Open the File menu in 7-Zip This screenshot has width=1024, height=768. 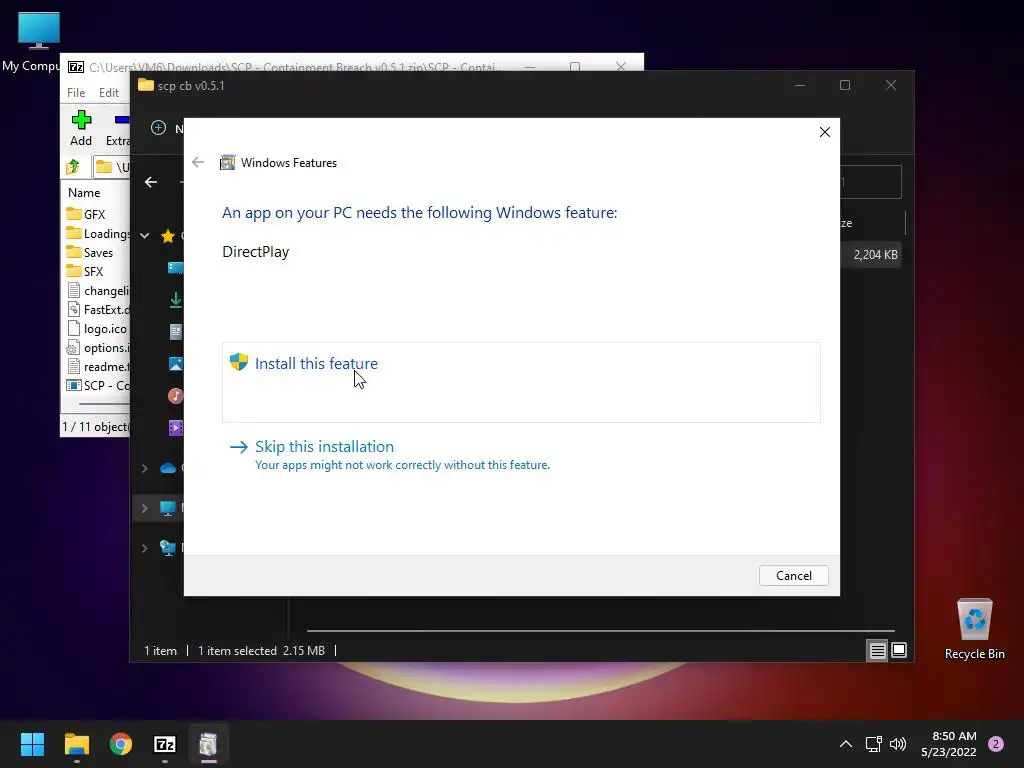pyautogui.click(x=76, y=93)
